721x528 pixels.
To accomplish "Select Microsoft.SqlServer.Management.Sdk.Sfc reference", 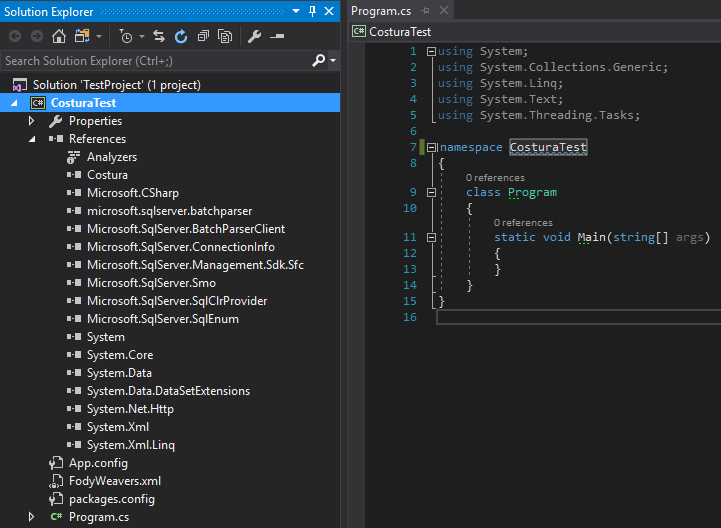I will (195, 264).
